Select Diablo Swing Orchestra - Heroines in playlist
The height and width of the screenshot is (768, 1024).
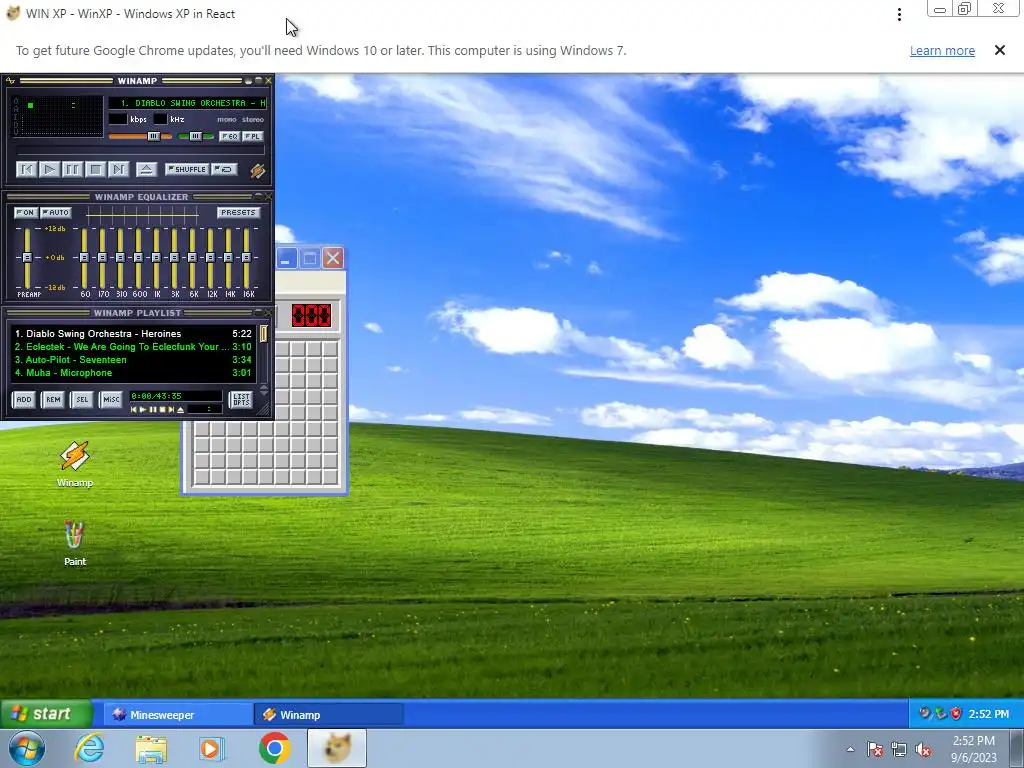133,334
